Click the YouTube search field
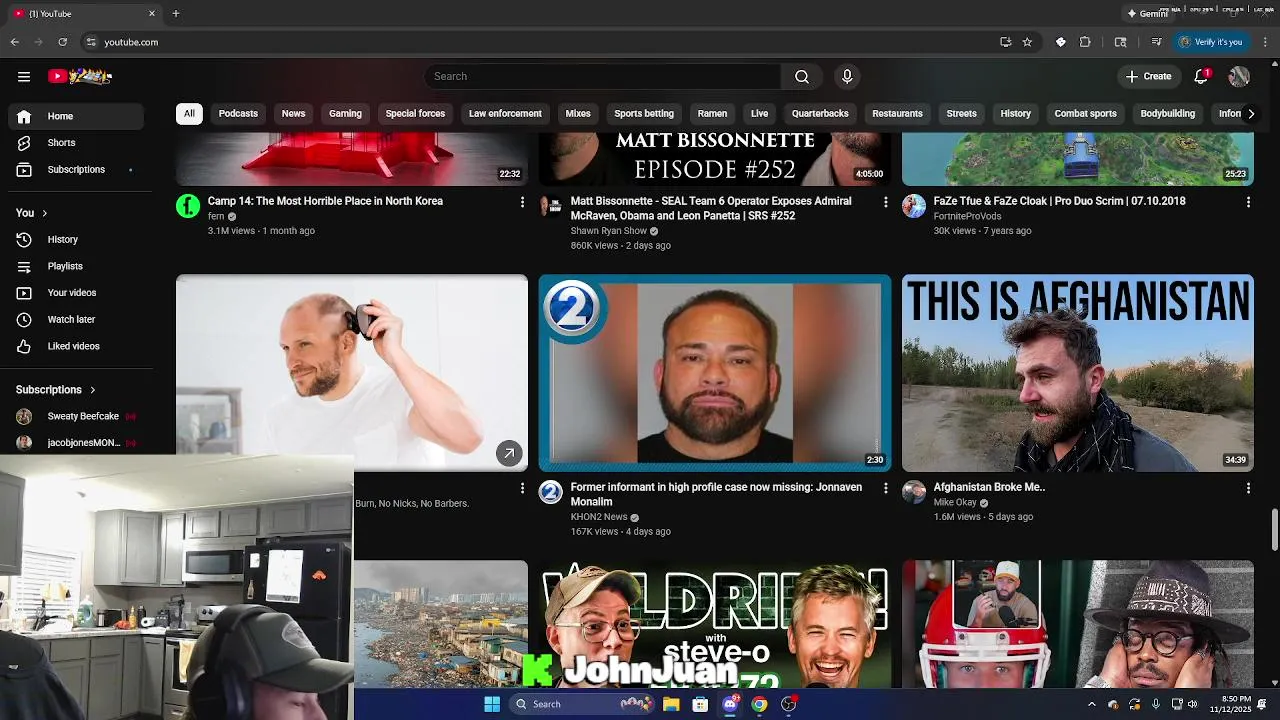 [x=602, y=76]
